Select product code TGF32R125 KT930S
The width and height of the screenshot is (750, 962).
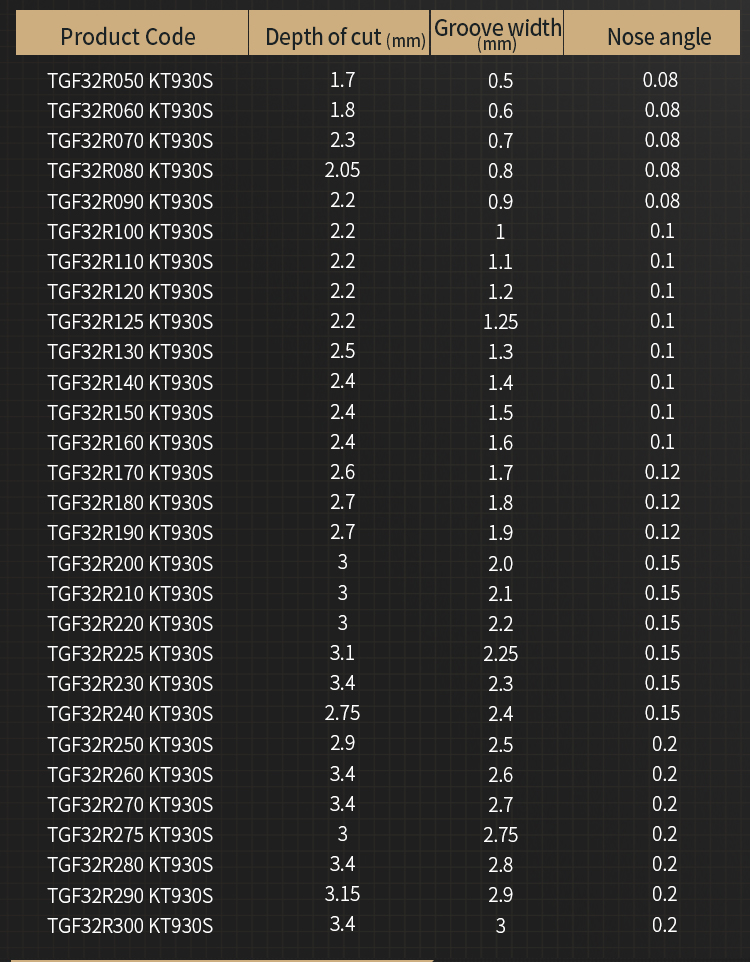[130, 321]
